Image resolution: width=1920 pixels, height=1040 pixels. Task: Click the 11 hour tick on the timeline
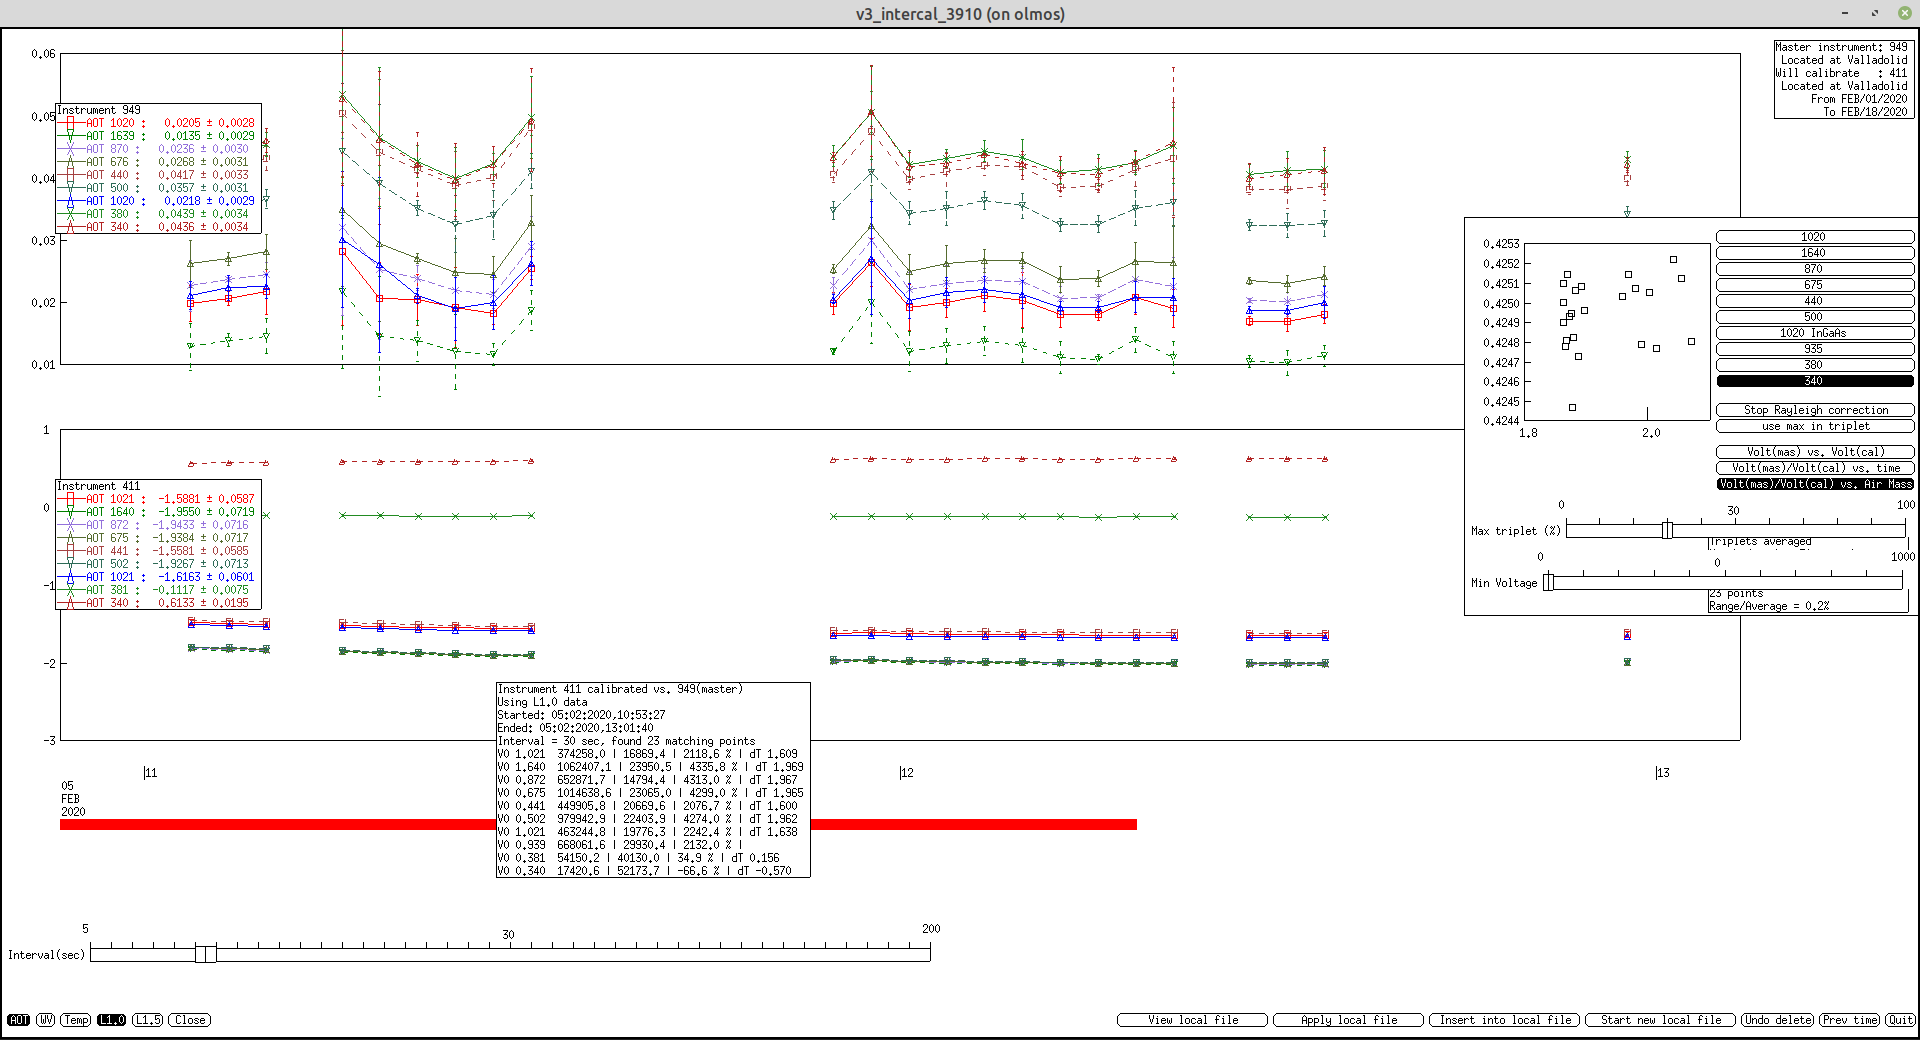pyautogui.click(x=150, y=772)
